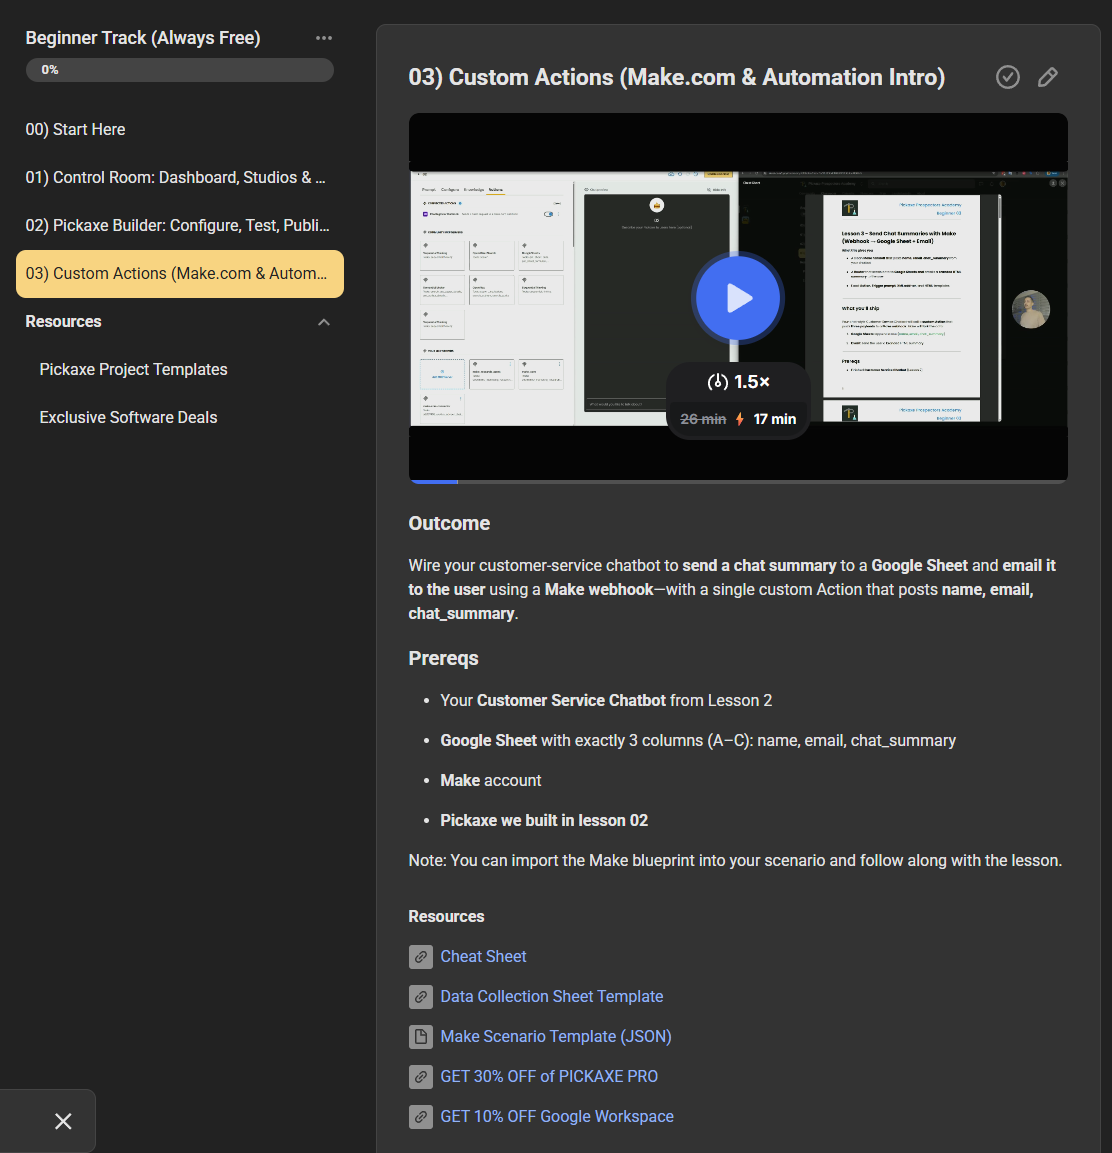This screenshot has height=1153, width=1112.
Task: Set the 1.5× playback speed option
Action: [x=738, y=382]
